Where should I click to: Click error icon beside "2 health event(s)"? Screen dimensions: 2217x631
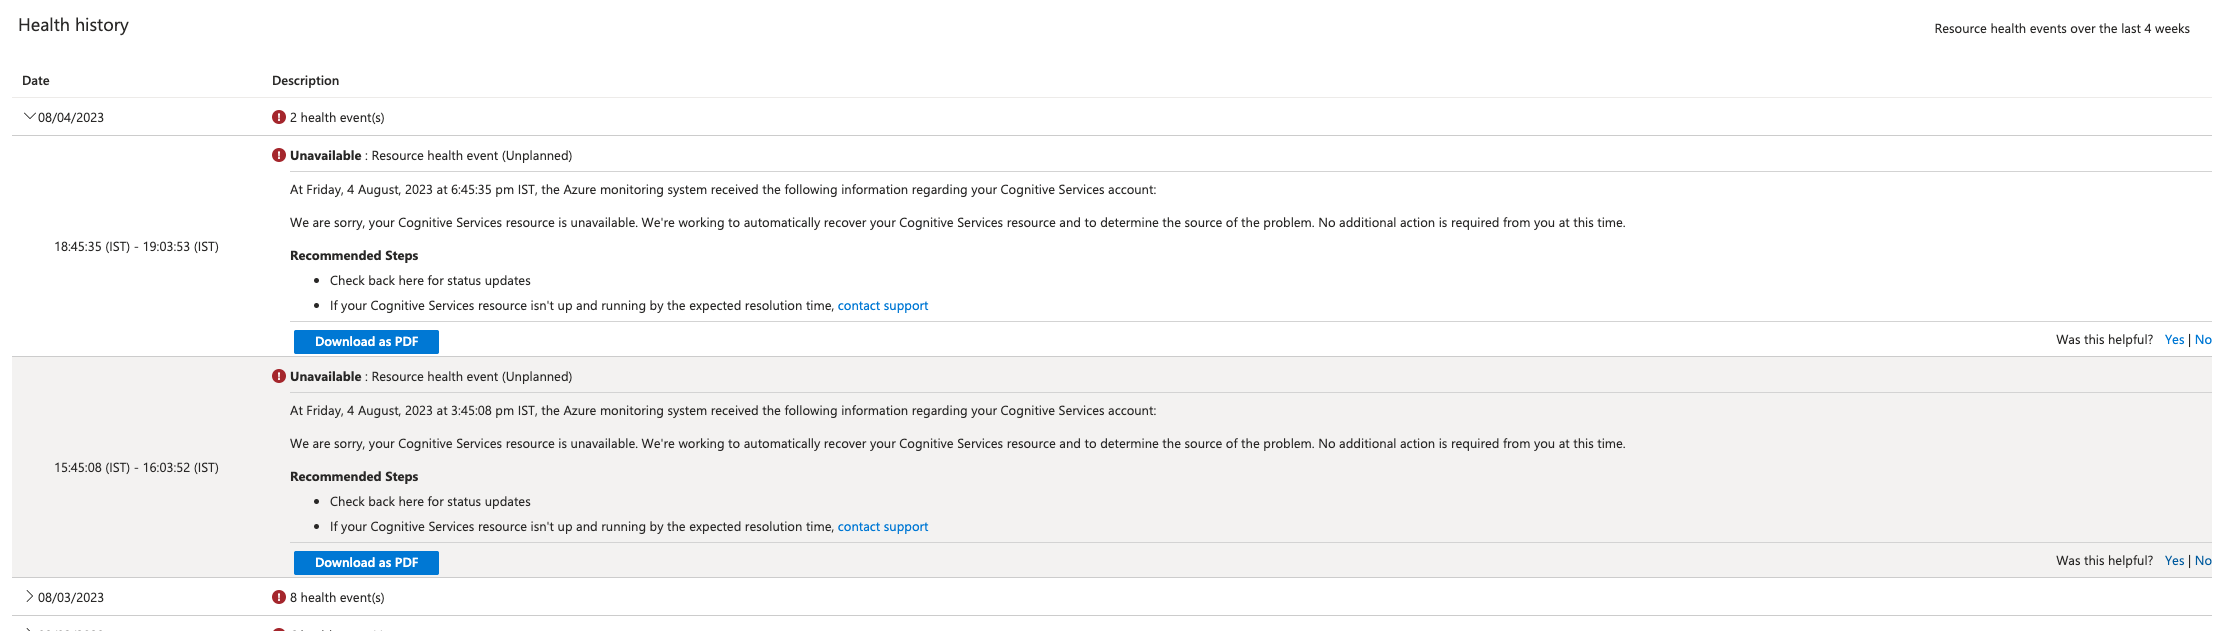click(279, 117)
